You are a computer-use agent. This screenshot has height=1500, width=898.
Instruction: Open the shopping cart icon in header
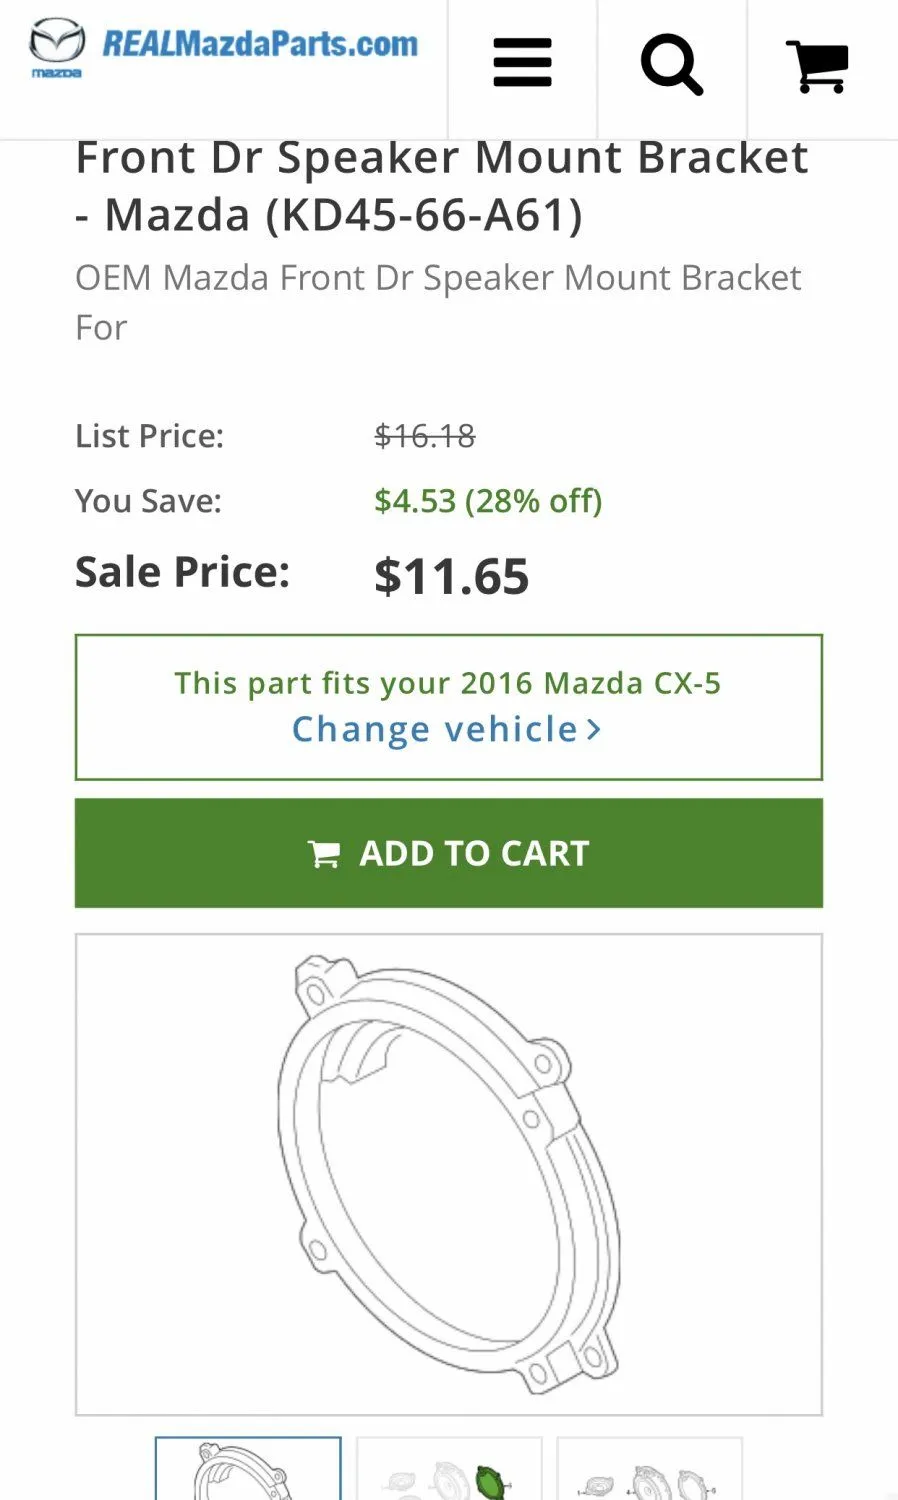click(x=817, y=66)
